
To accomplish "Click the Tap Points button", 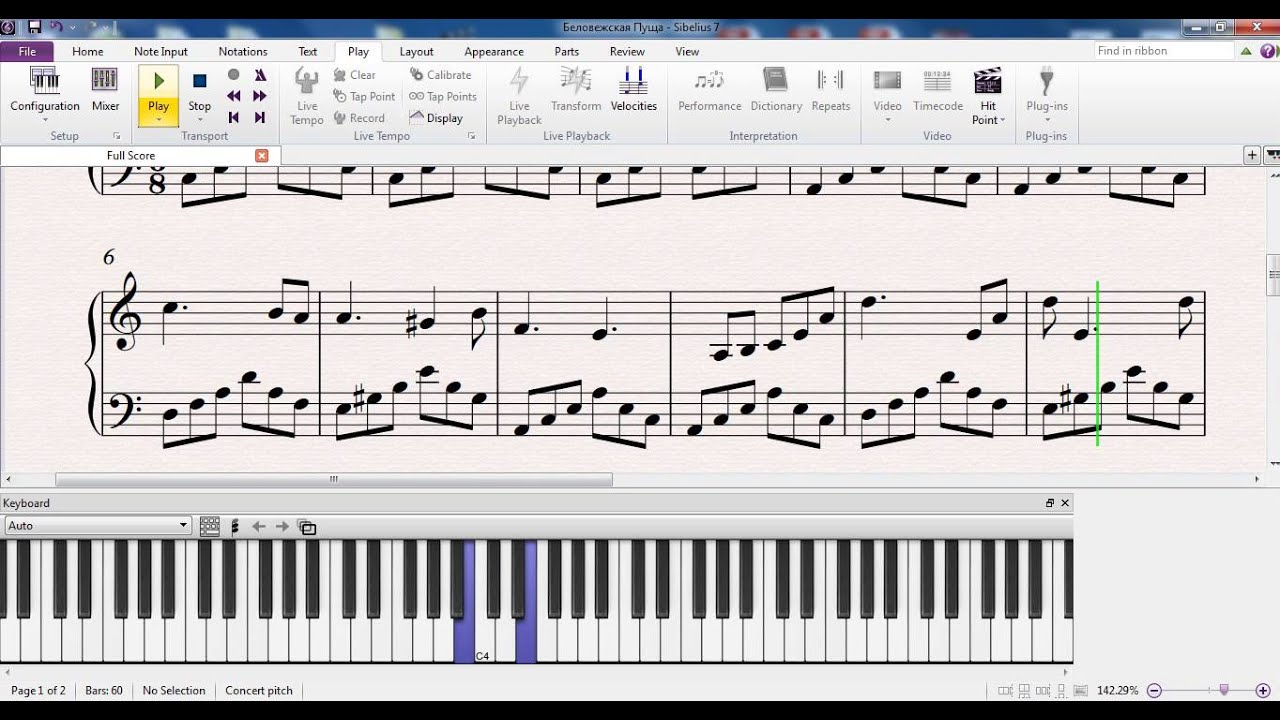I will (443, 96).
